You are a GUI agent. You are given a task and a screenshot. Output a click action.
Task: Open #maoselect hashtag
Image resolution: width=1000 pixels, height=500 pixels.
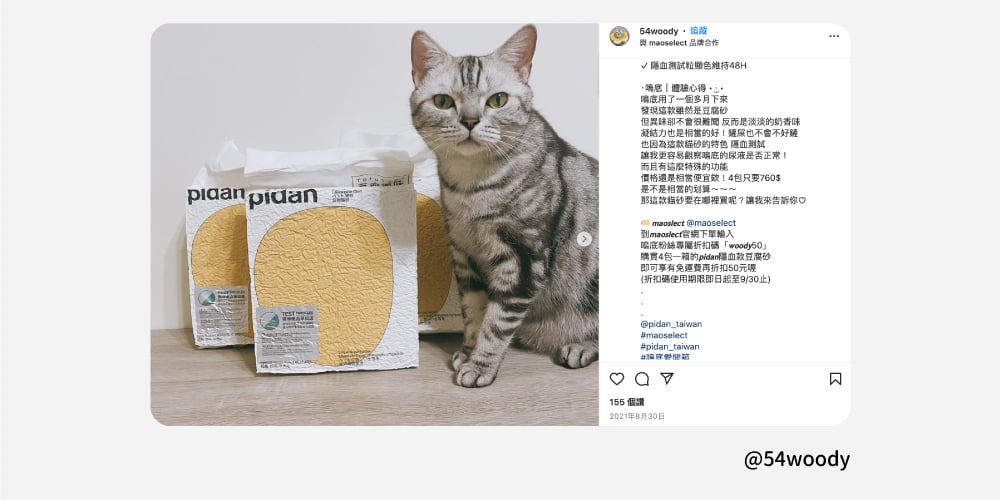tap(664, 335)
